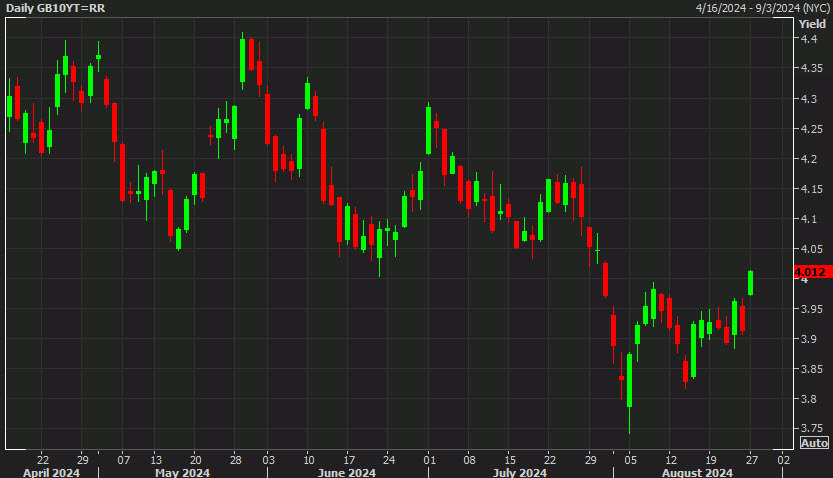This screenshot has width=833, height=478.
Task: Select the Yield axis label
Action: click(x=812, y=23)
